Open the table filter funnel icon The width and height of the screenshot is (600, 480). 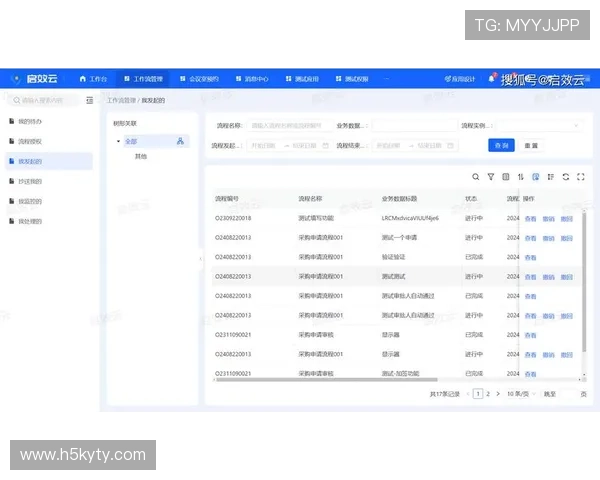click(491, 177)
